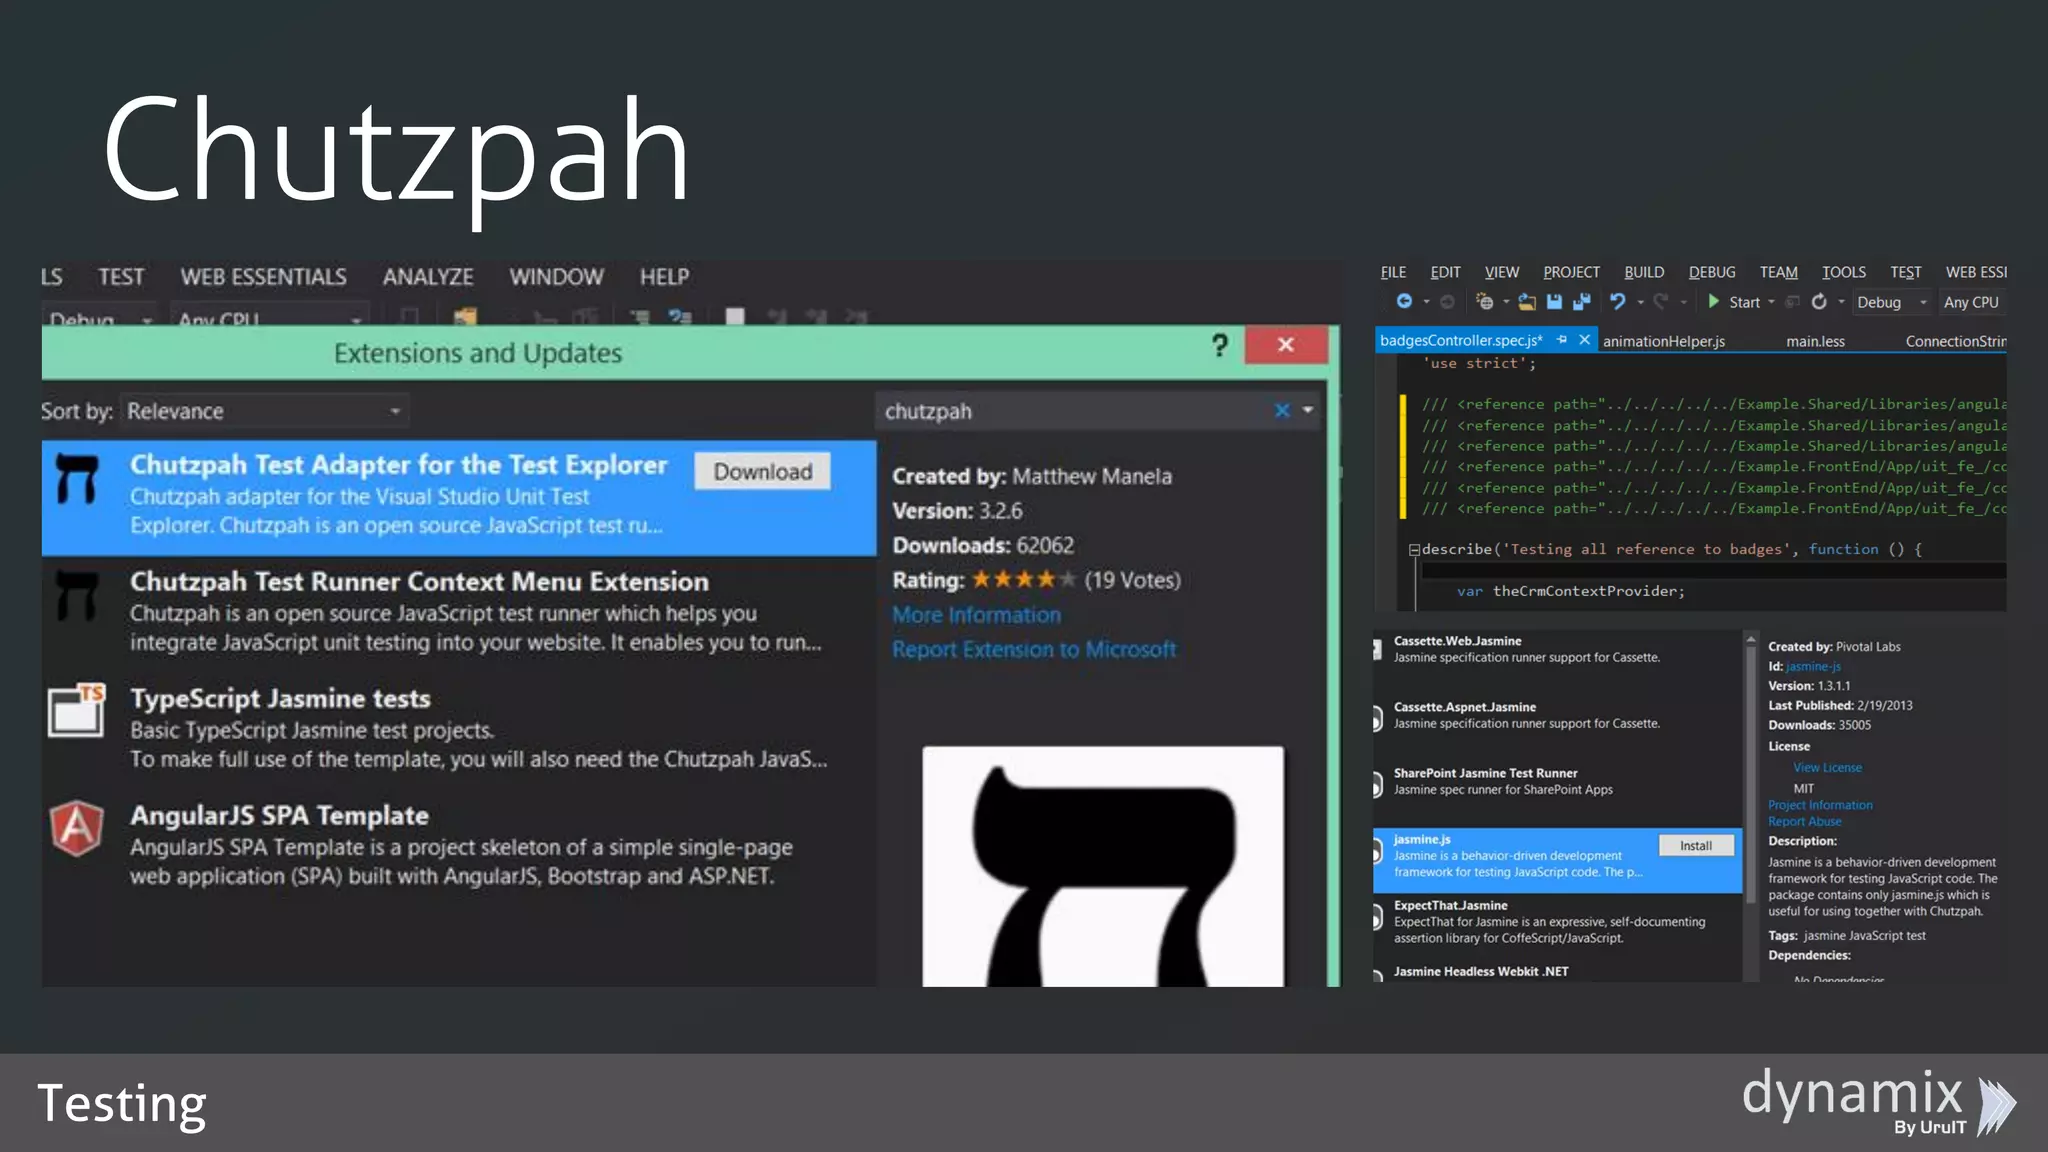The width and height of the screenshot is (2048, 1152).
Task: Open the Debug configuration dropdown in right window
Action: click(1892, 302)
